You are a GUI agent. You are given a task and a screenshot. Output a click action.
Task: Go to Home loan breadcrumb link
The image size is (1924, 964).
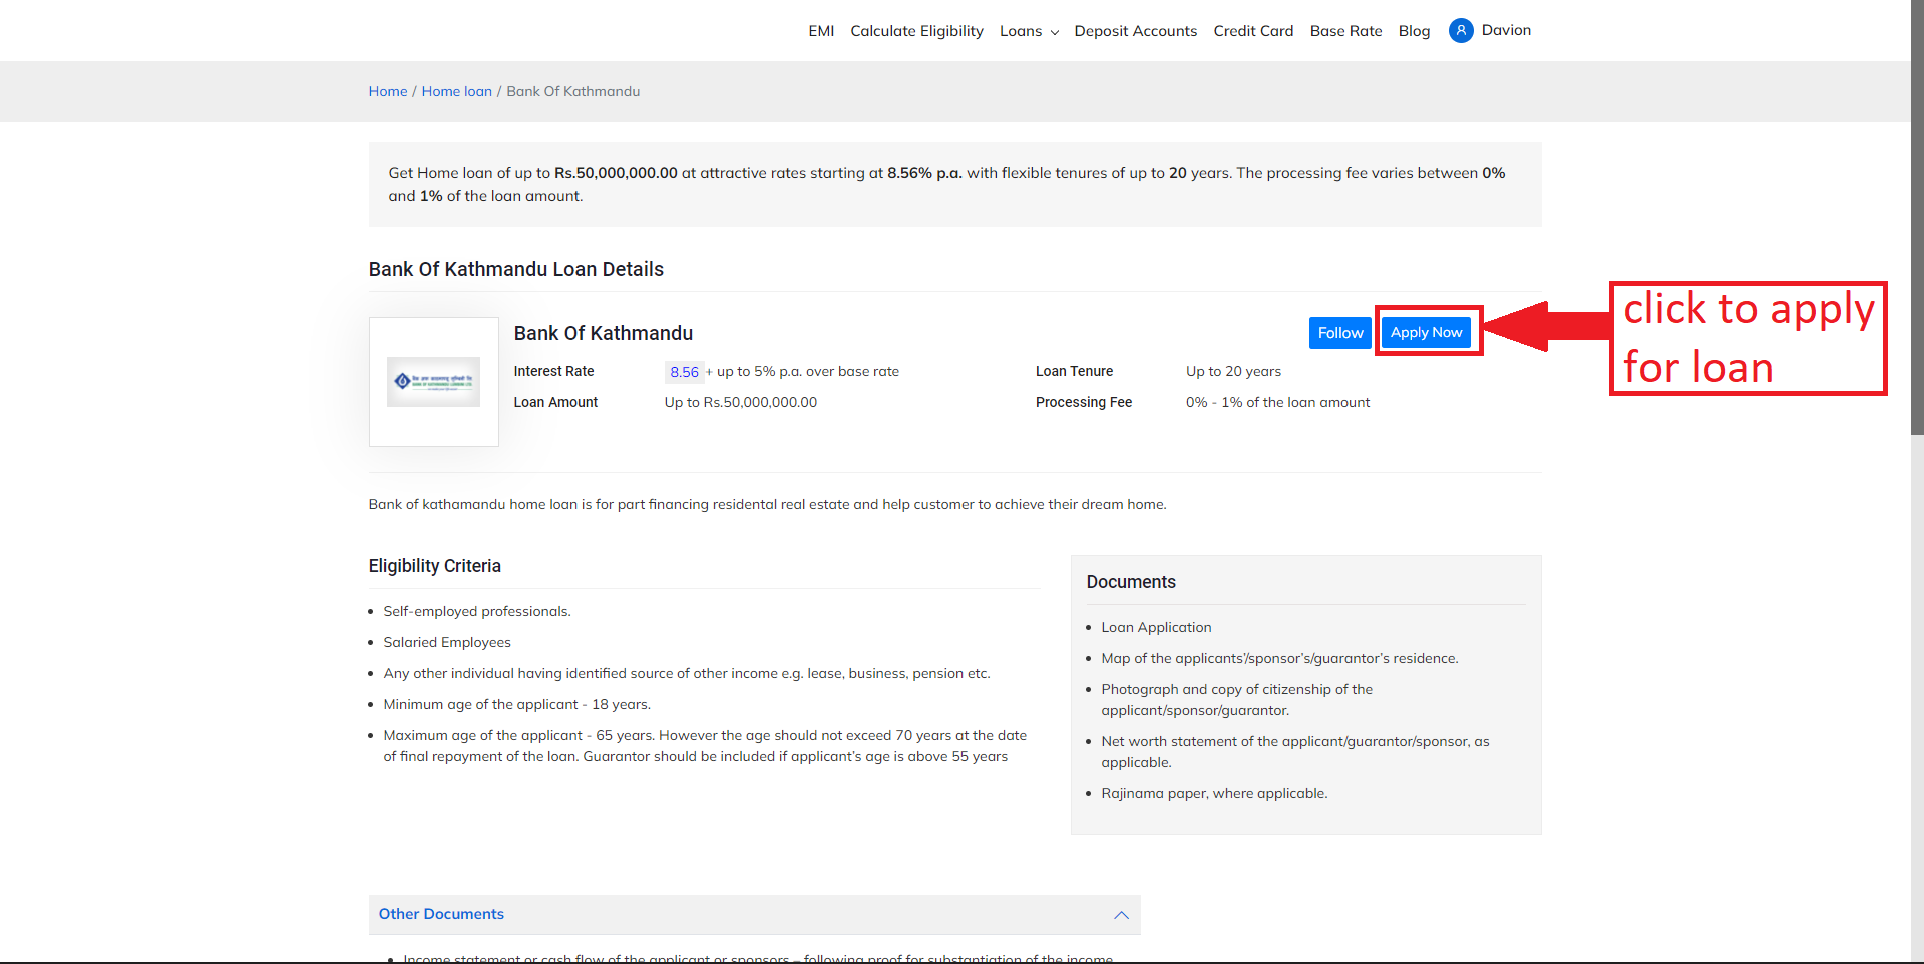[457, 91]
